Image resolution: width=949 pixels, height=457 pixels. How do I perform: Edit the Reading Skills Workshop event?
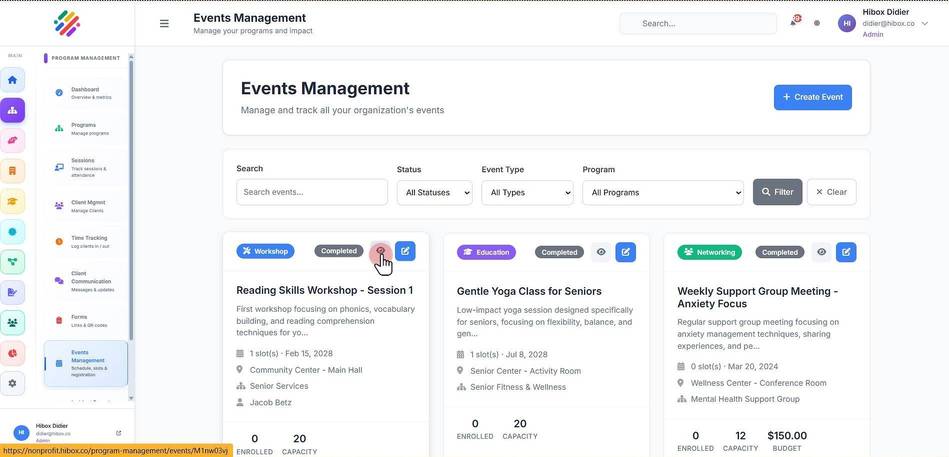[x=405, y=251]
